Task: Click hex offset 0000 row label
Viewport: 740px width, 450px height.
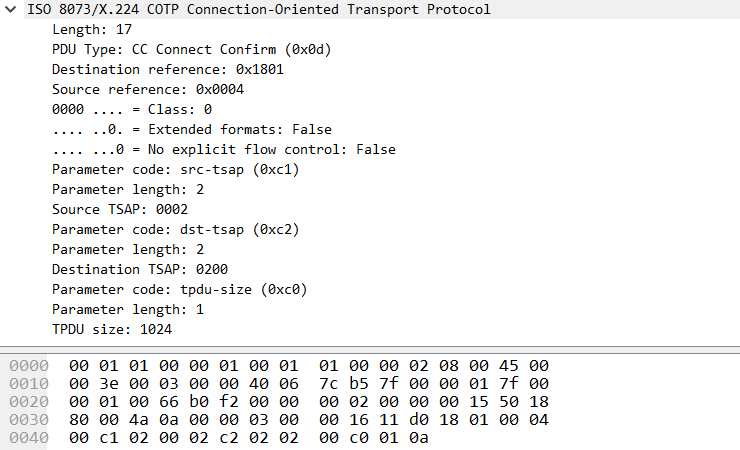Action: tap(27, 366)
